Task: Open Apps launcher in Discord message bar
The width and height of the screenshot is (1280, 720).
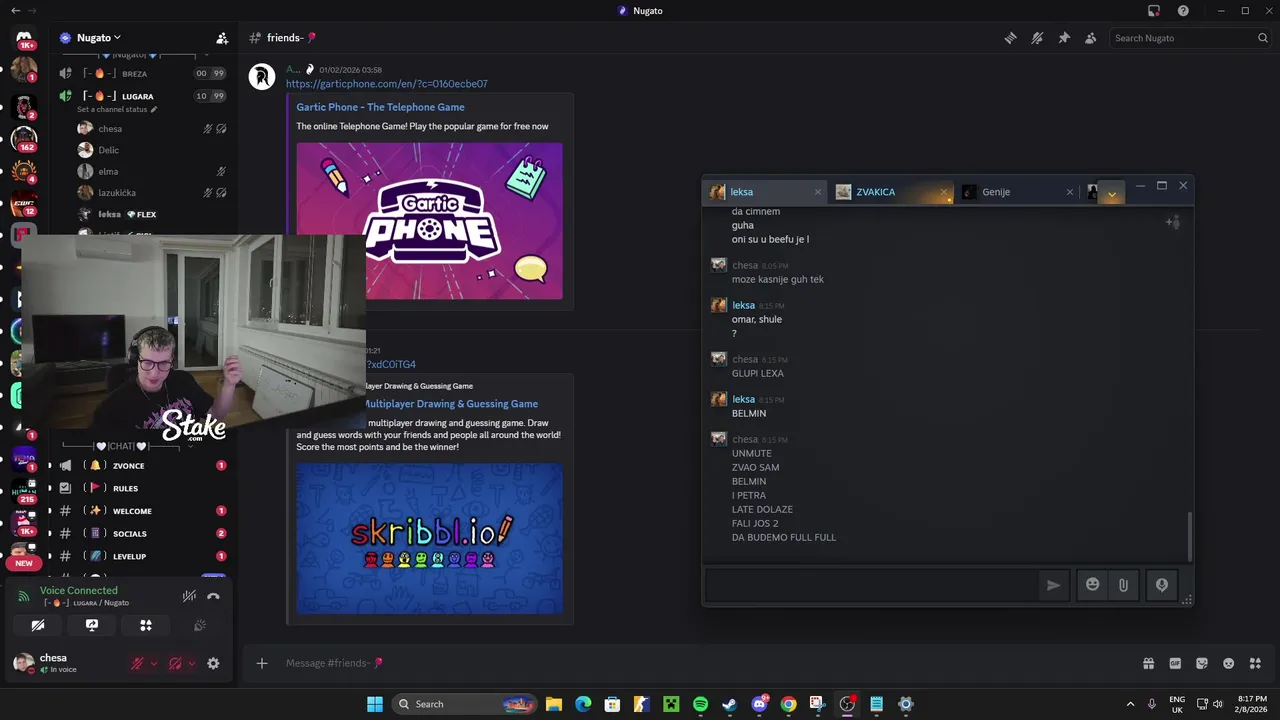Action: click(x=1255, y=663)
